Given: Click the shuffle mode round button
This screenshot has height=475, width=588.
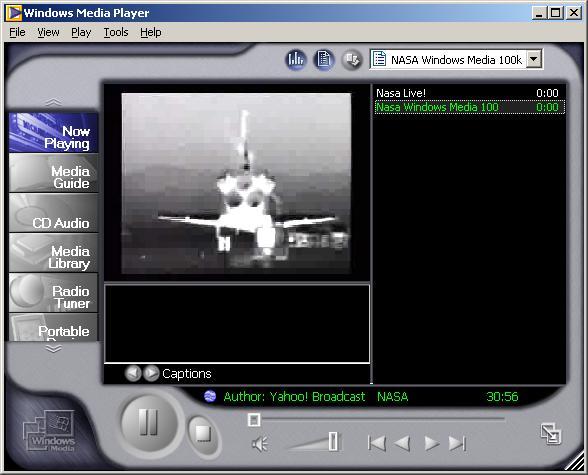Looking at the screenshot, I should click(x=352, y=60).
